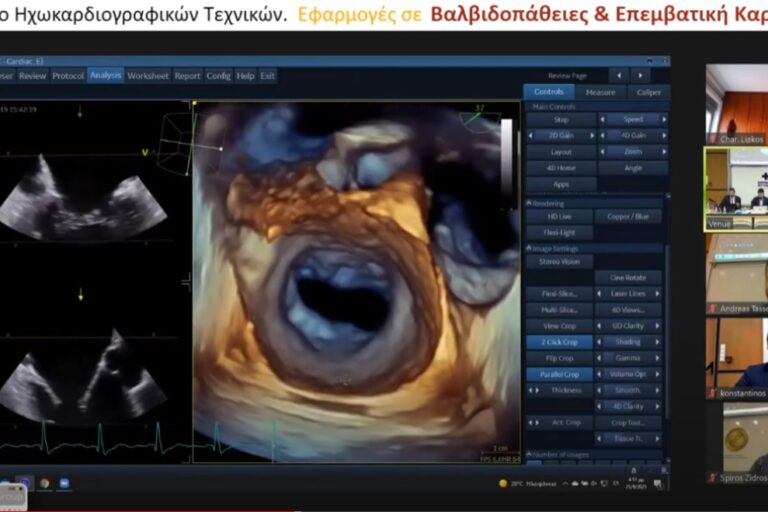Go to the next review page arrow
The width and height of the screenshot is (768, 512).
(x=641, y=75)
